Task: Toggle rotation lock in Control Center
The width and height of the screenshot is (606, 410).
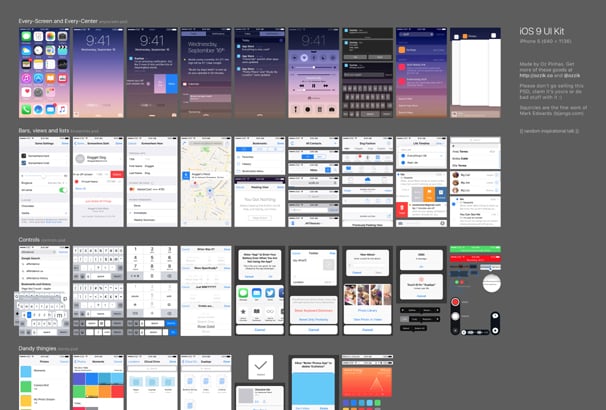Action: pyautogui.click(x=332, y=58)
